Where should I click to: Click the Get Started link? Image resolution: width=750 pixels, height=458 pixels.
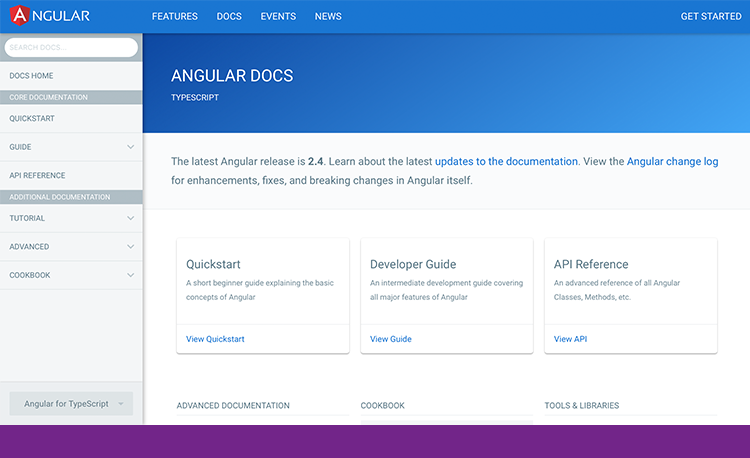pos(711,16)
